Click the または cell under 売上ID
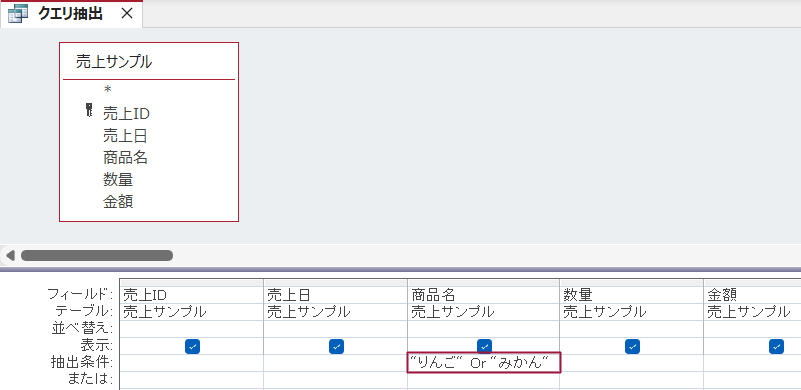Viewport: 801px width, 390px height. (192, 380)
